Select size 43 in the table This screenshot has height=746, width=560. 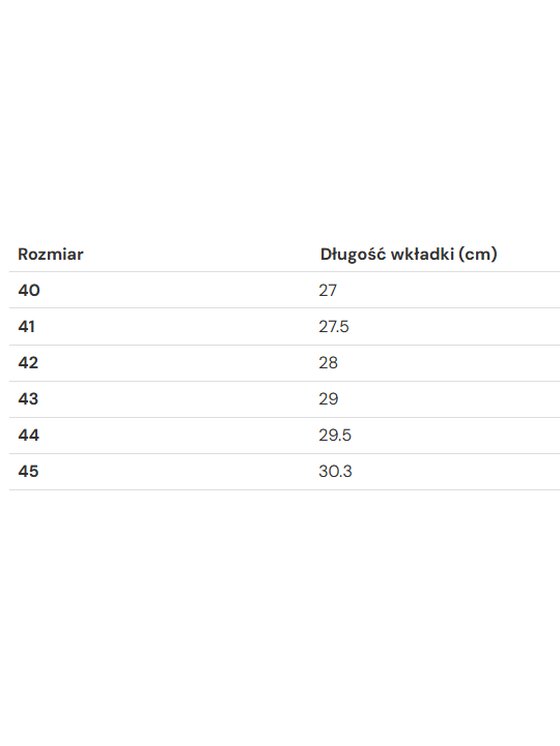click(x=28, y=399)
